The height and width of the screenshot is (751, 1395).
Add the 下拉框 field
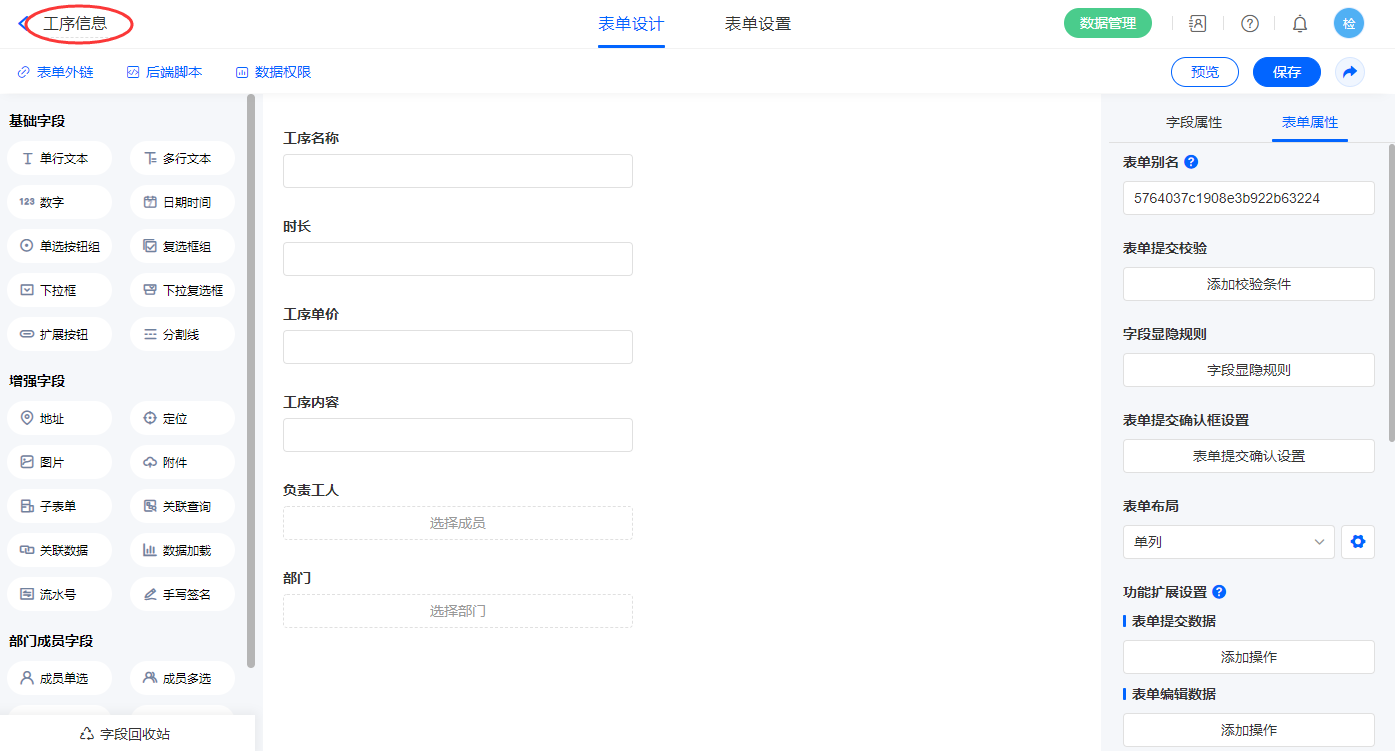coord(60,290)
